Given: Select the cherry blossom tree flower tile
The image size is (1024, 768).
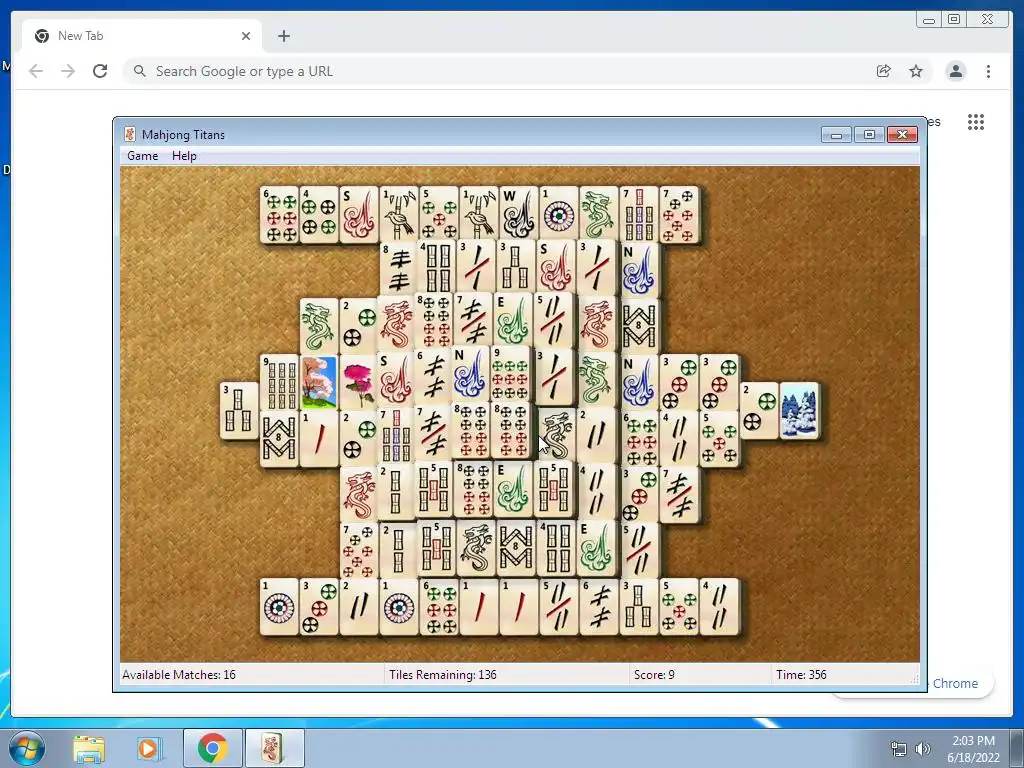Looking at the screenshot, I should 319,382.
